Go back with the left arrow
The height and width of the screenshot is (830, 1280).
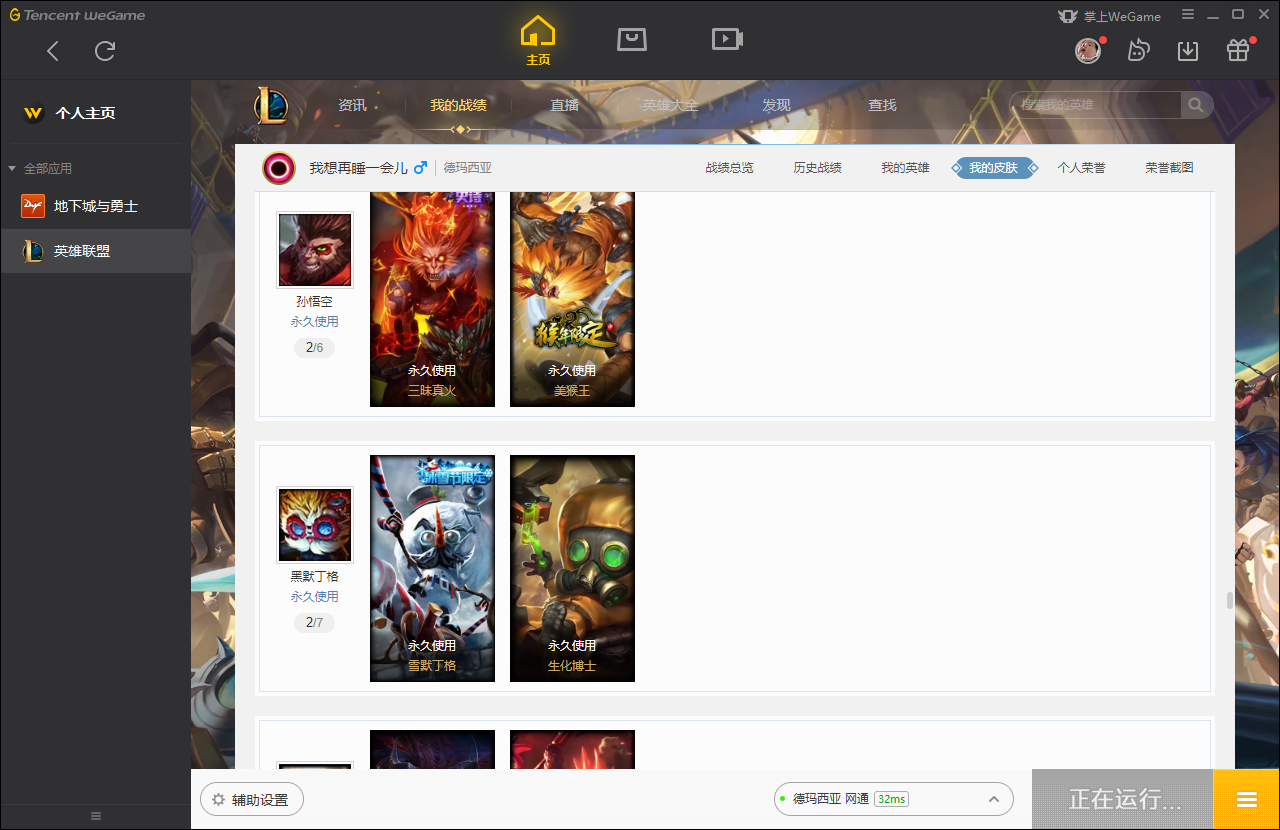coord(53,51)
